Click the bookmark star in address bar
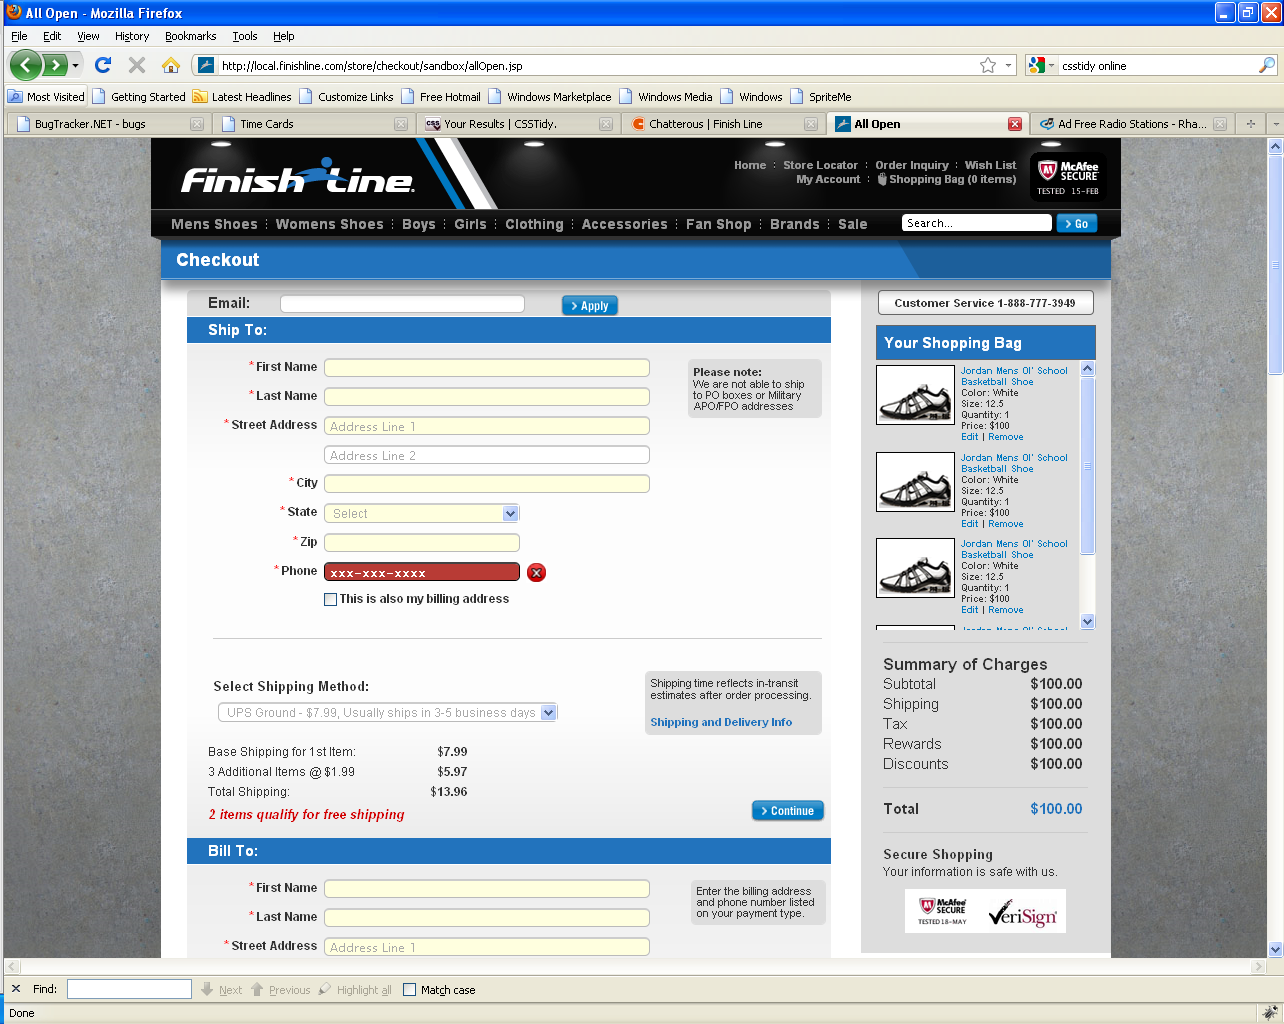The height and width of the screenshot is (1024, 1284). pyautogui.click(x=988, y=65)
